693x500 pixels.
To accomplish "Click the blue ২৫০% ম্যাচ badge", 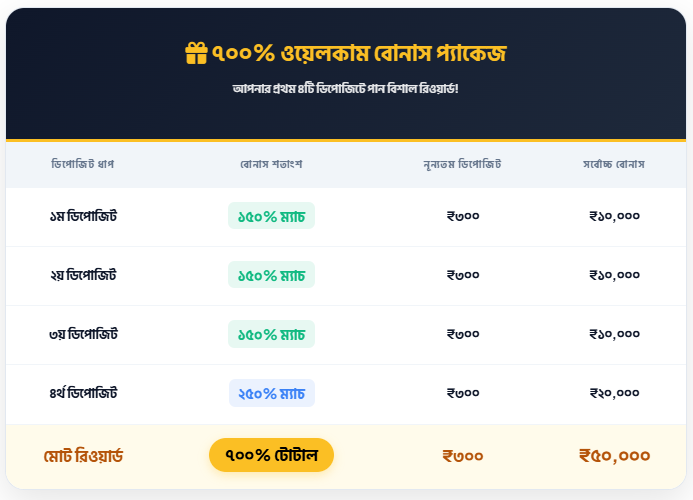I will coord(271,393).
